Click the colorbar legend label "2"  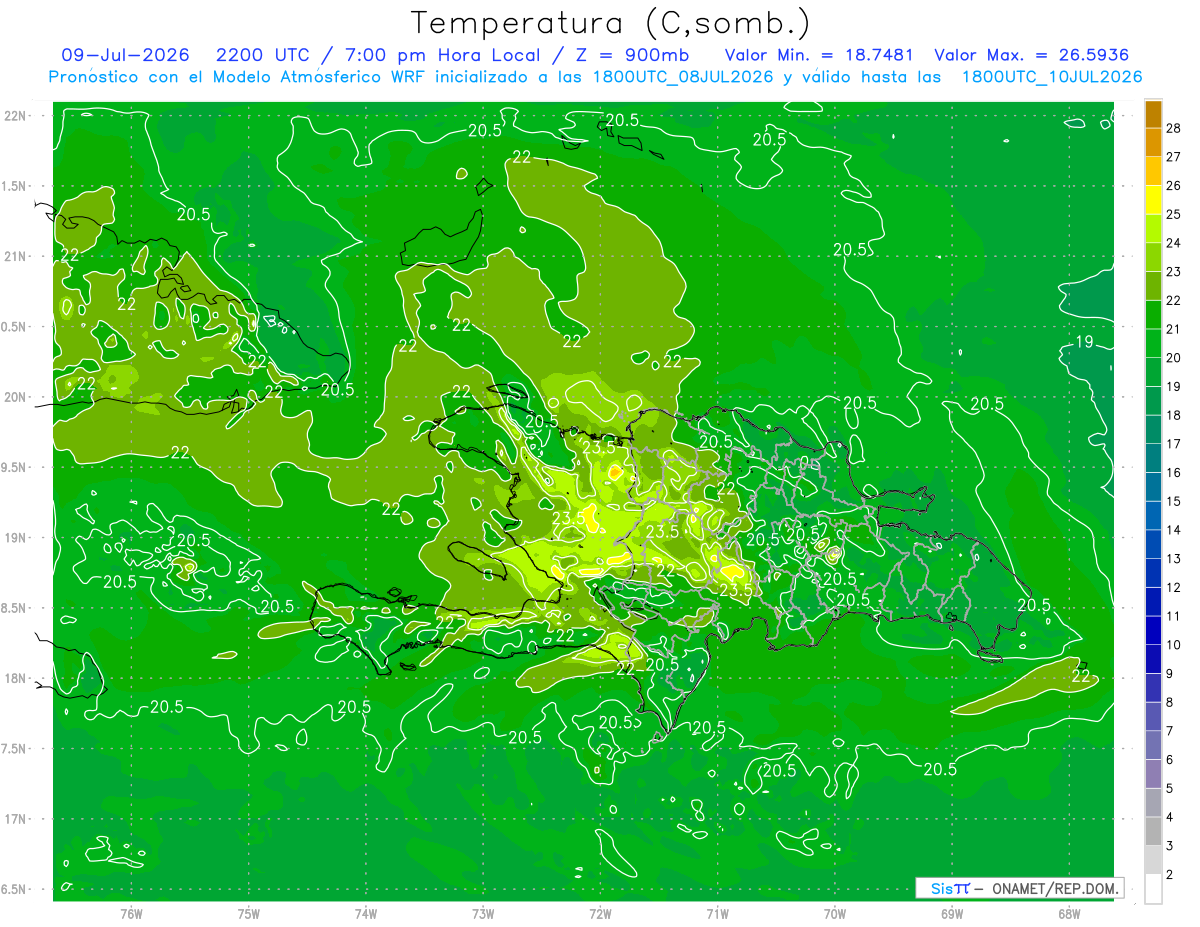click(x=1171, y=874)
